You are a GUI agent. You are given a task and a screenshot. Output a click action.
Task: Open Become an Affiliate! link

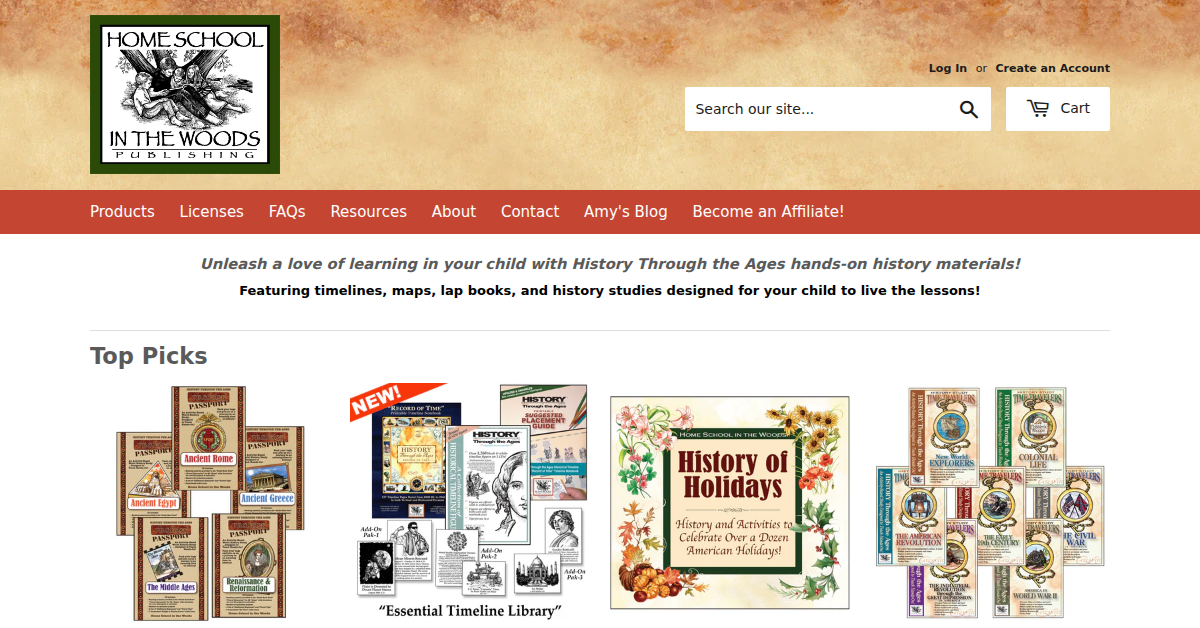(x=768, y=212)
